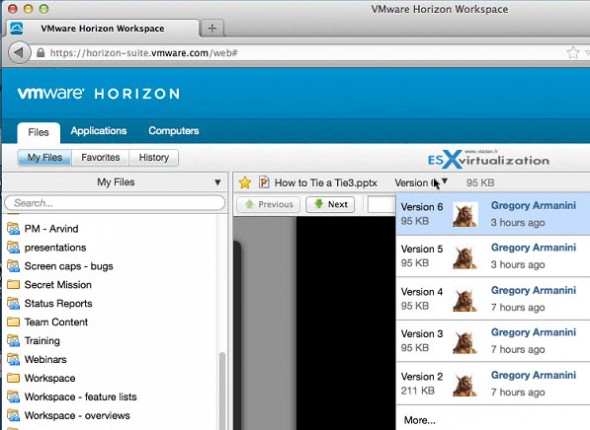Open the Webinars folder
The height and width of the screenshot is (430, 590).
point(46,360)
